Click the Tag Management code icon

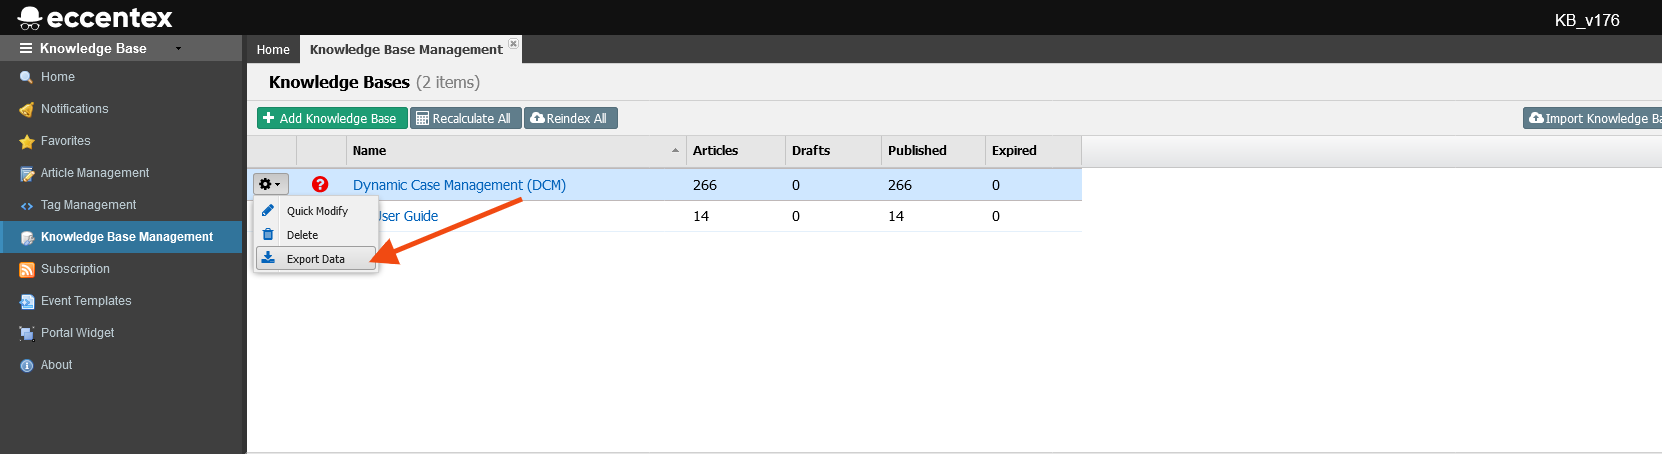click(x=27, y=206)
